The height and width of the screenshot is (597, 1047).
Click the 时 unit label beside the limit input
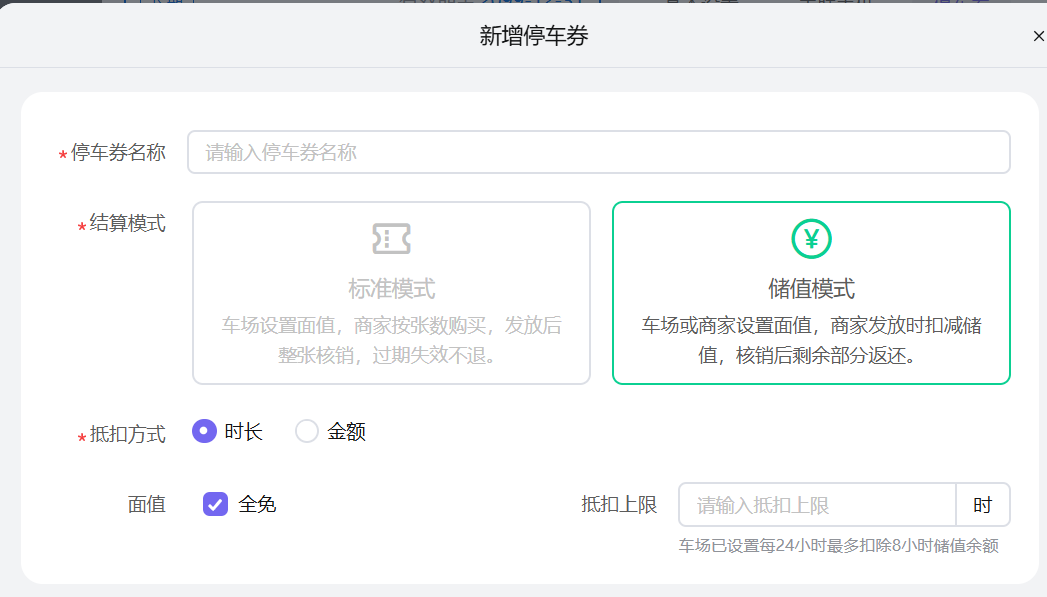click(983, 504)
